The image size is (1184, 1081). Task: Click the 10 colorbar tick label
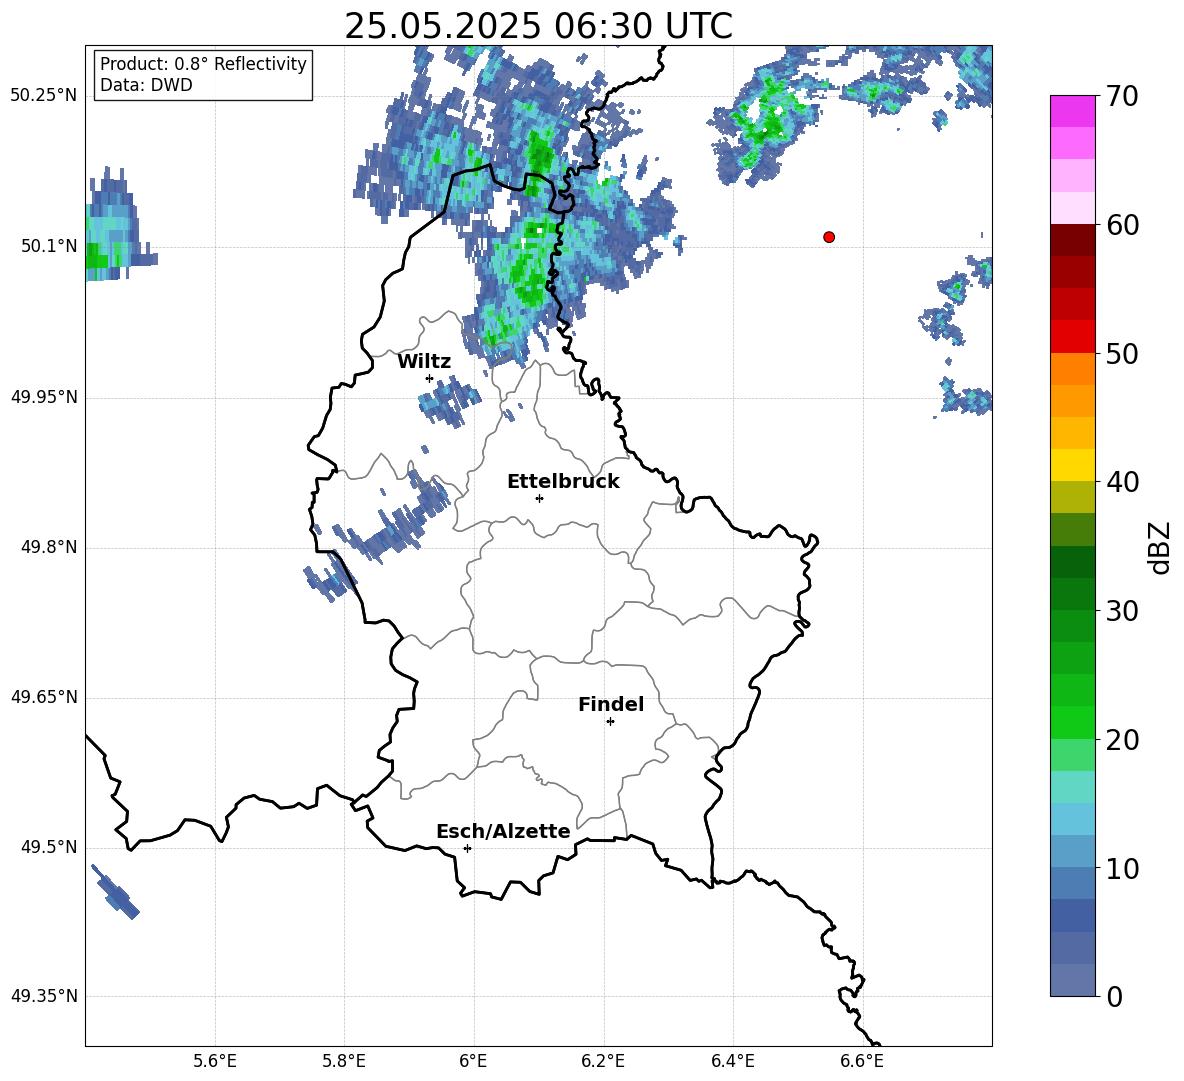coord(1122,868)
